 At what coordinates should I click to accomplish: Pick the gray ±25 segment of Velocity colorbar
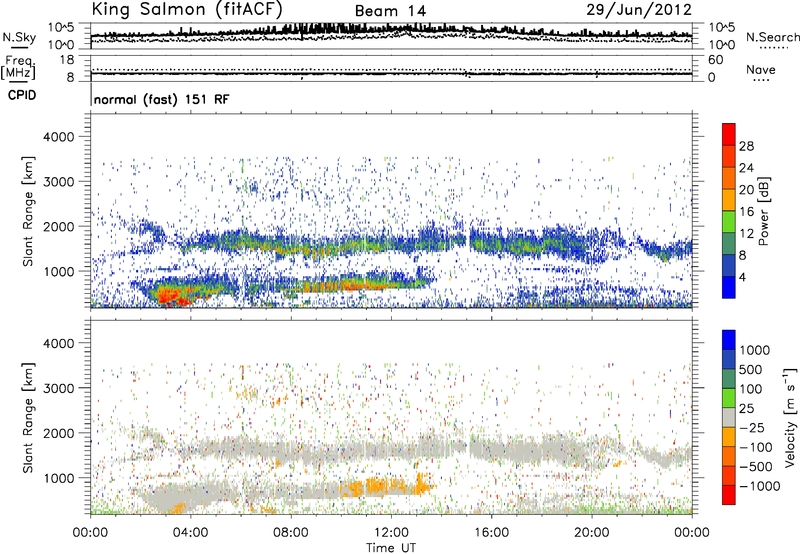(729, 418)
